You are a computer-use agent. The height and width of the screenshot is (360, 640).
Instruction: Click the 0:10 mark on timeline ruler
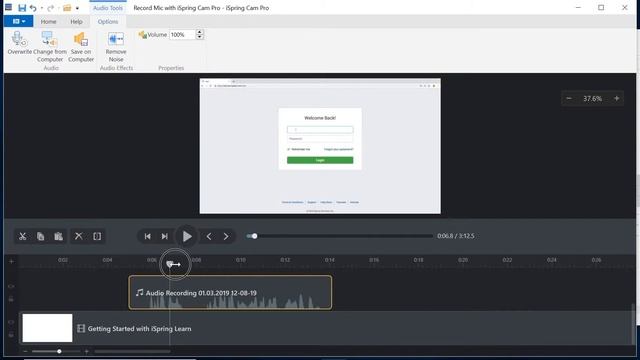click(241, 260)
